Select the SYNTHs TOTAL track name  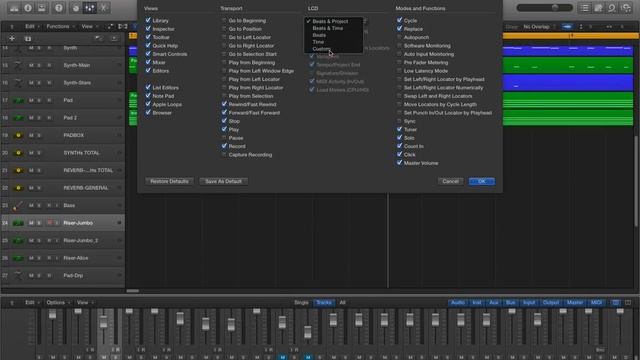point(81,153)
